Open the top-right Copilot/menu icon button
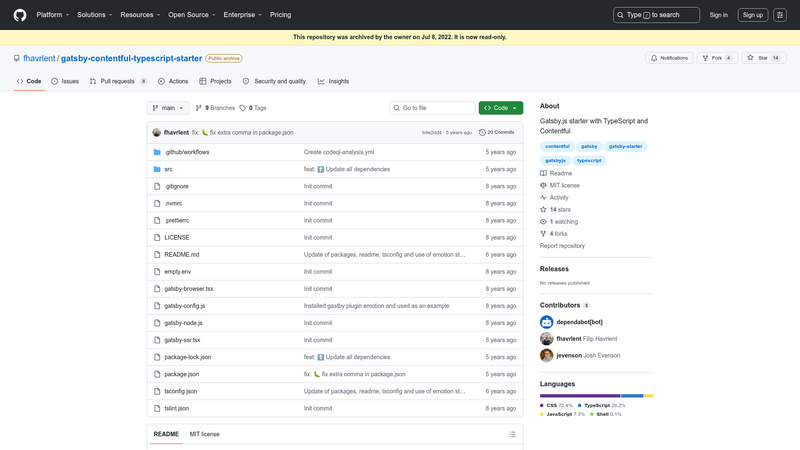 coord(780,15)
